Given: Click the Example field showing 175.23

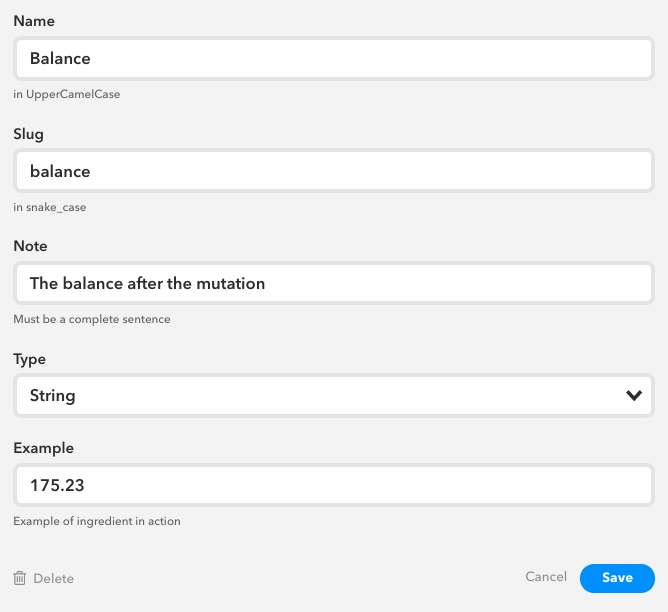Looking at the screenshot, I should click(334, 485).
